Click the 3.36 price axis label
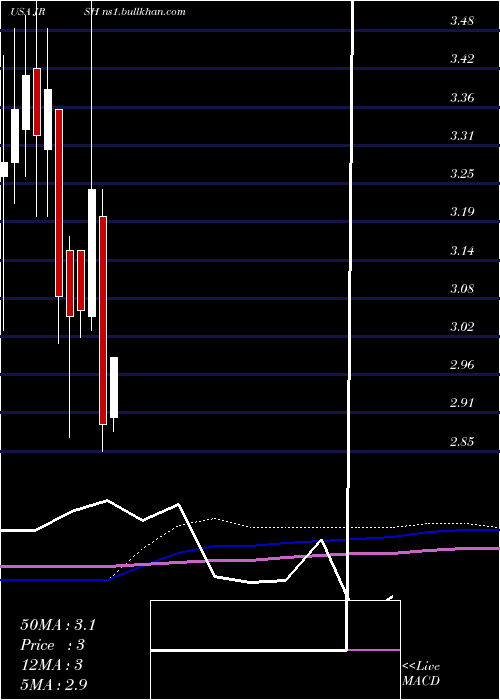Screen dimensions: 500x700 462,97
